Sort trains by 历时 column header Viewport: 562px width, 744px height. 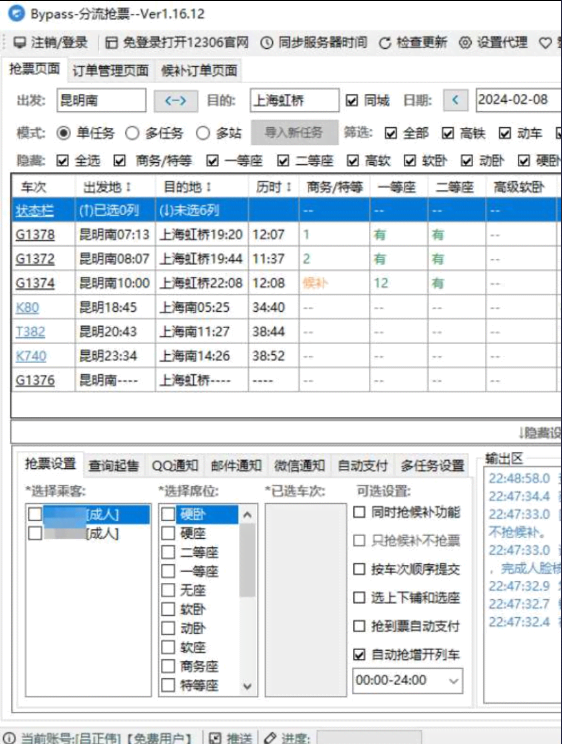(274, 187)
